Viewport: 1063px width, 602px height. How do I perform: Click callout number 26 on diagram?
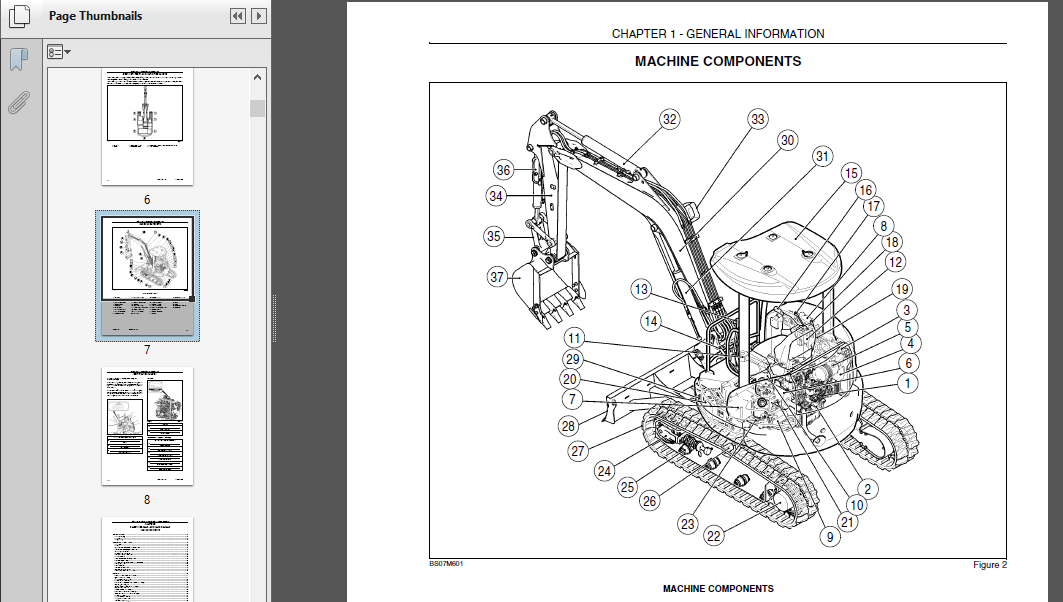pos(649,501)
